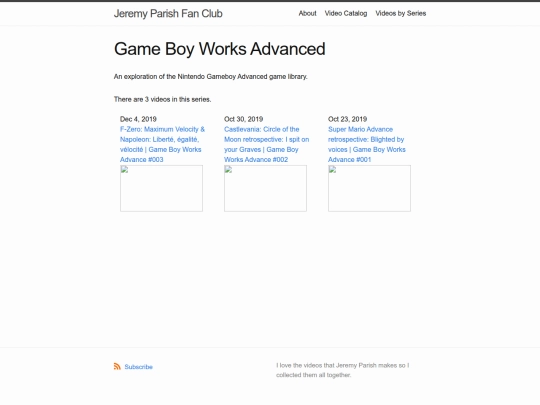This screenshot has width=540, height=405.
Task: Go to the Video Catalog page
Action: (346, 13)
